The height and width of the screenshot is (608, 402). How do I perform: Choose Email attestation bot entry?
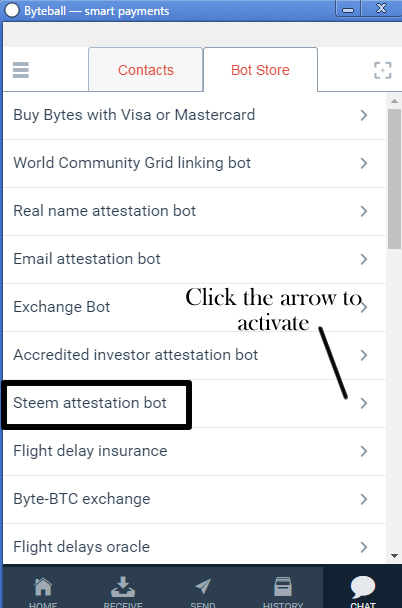[x=195, y=259]
